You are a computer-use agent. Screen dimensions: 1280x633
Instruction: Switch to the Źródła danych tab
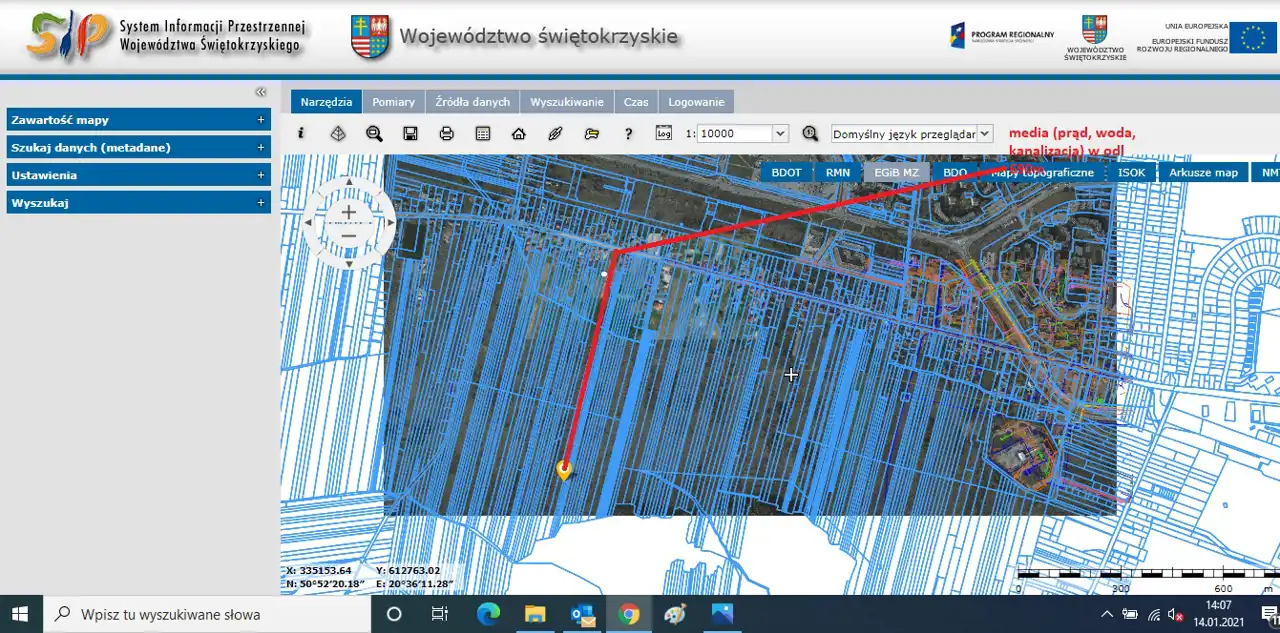point(472,102)
